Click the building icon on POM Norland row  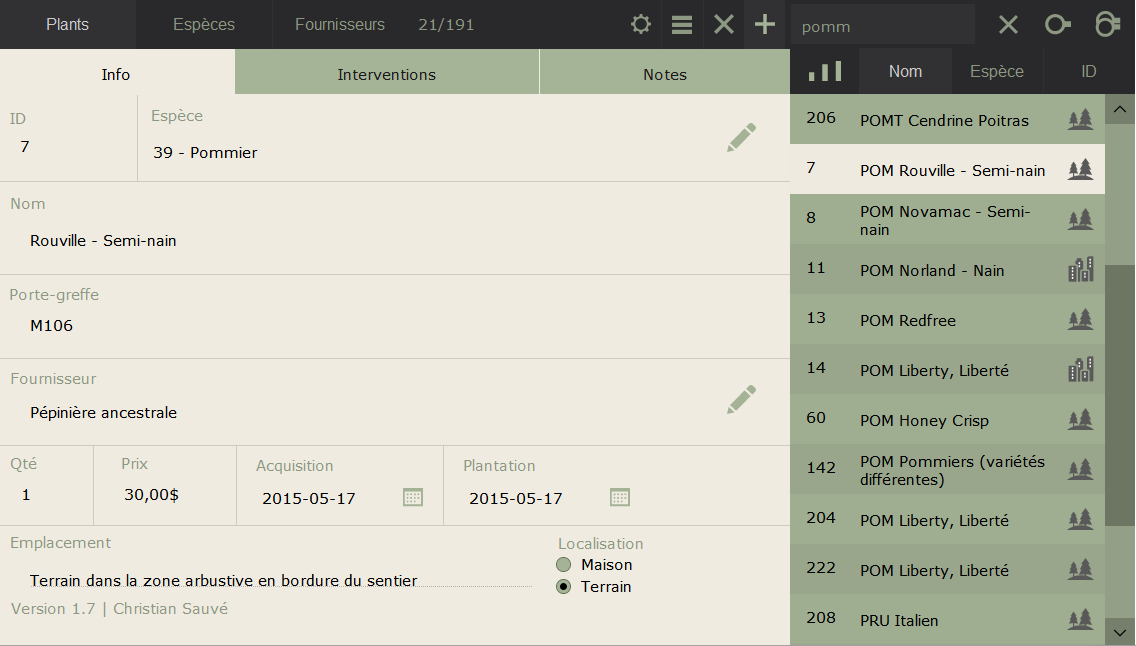pyautogui.click(x=1080, y=270)
